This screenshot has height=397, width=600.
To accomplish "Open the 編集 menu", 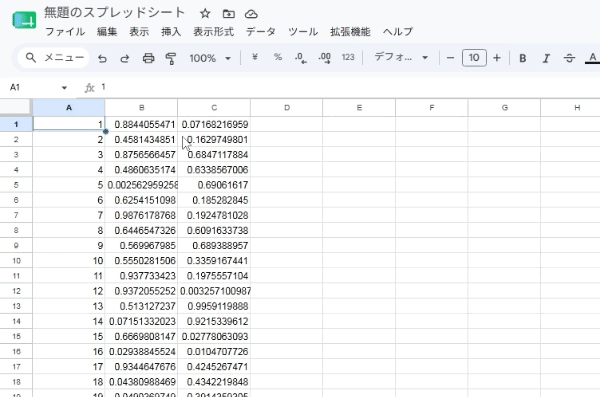I will [107, 31].
